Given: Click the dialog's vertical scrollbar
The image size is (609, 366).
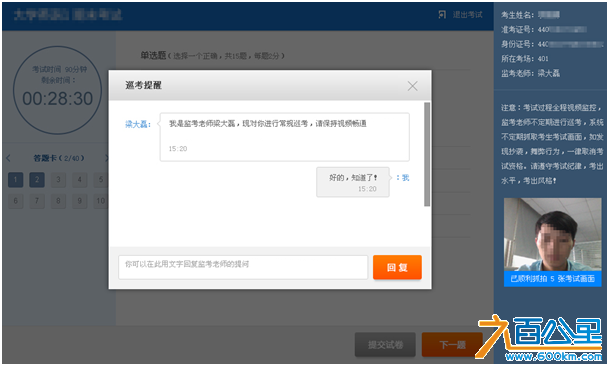Looking at the screenshot, I should tap(427, 154).
